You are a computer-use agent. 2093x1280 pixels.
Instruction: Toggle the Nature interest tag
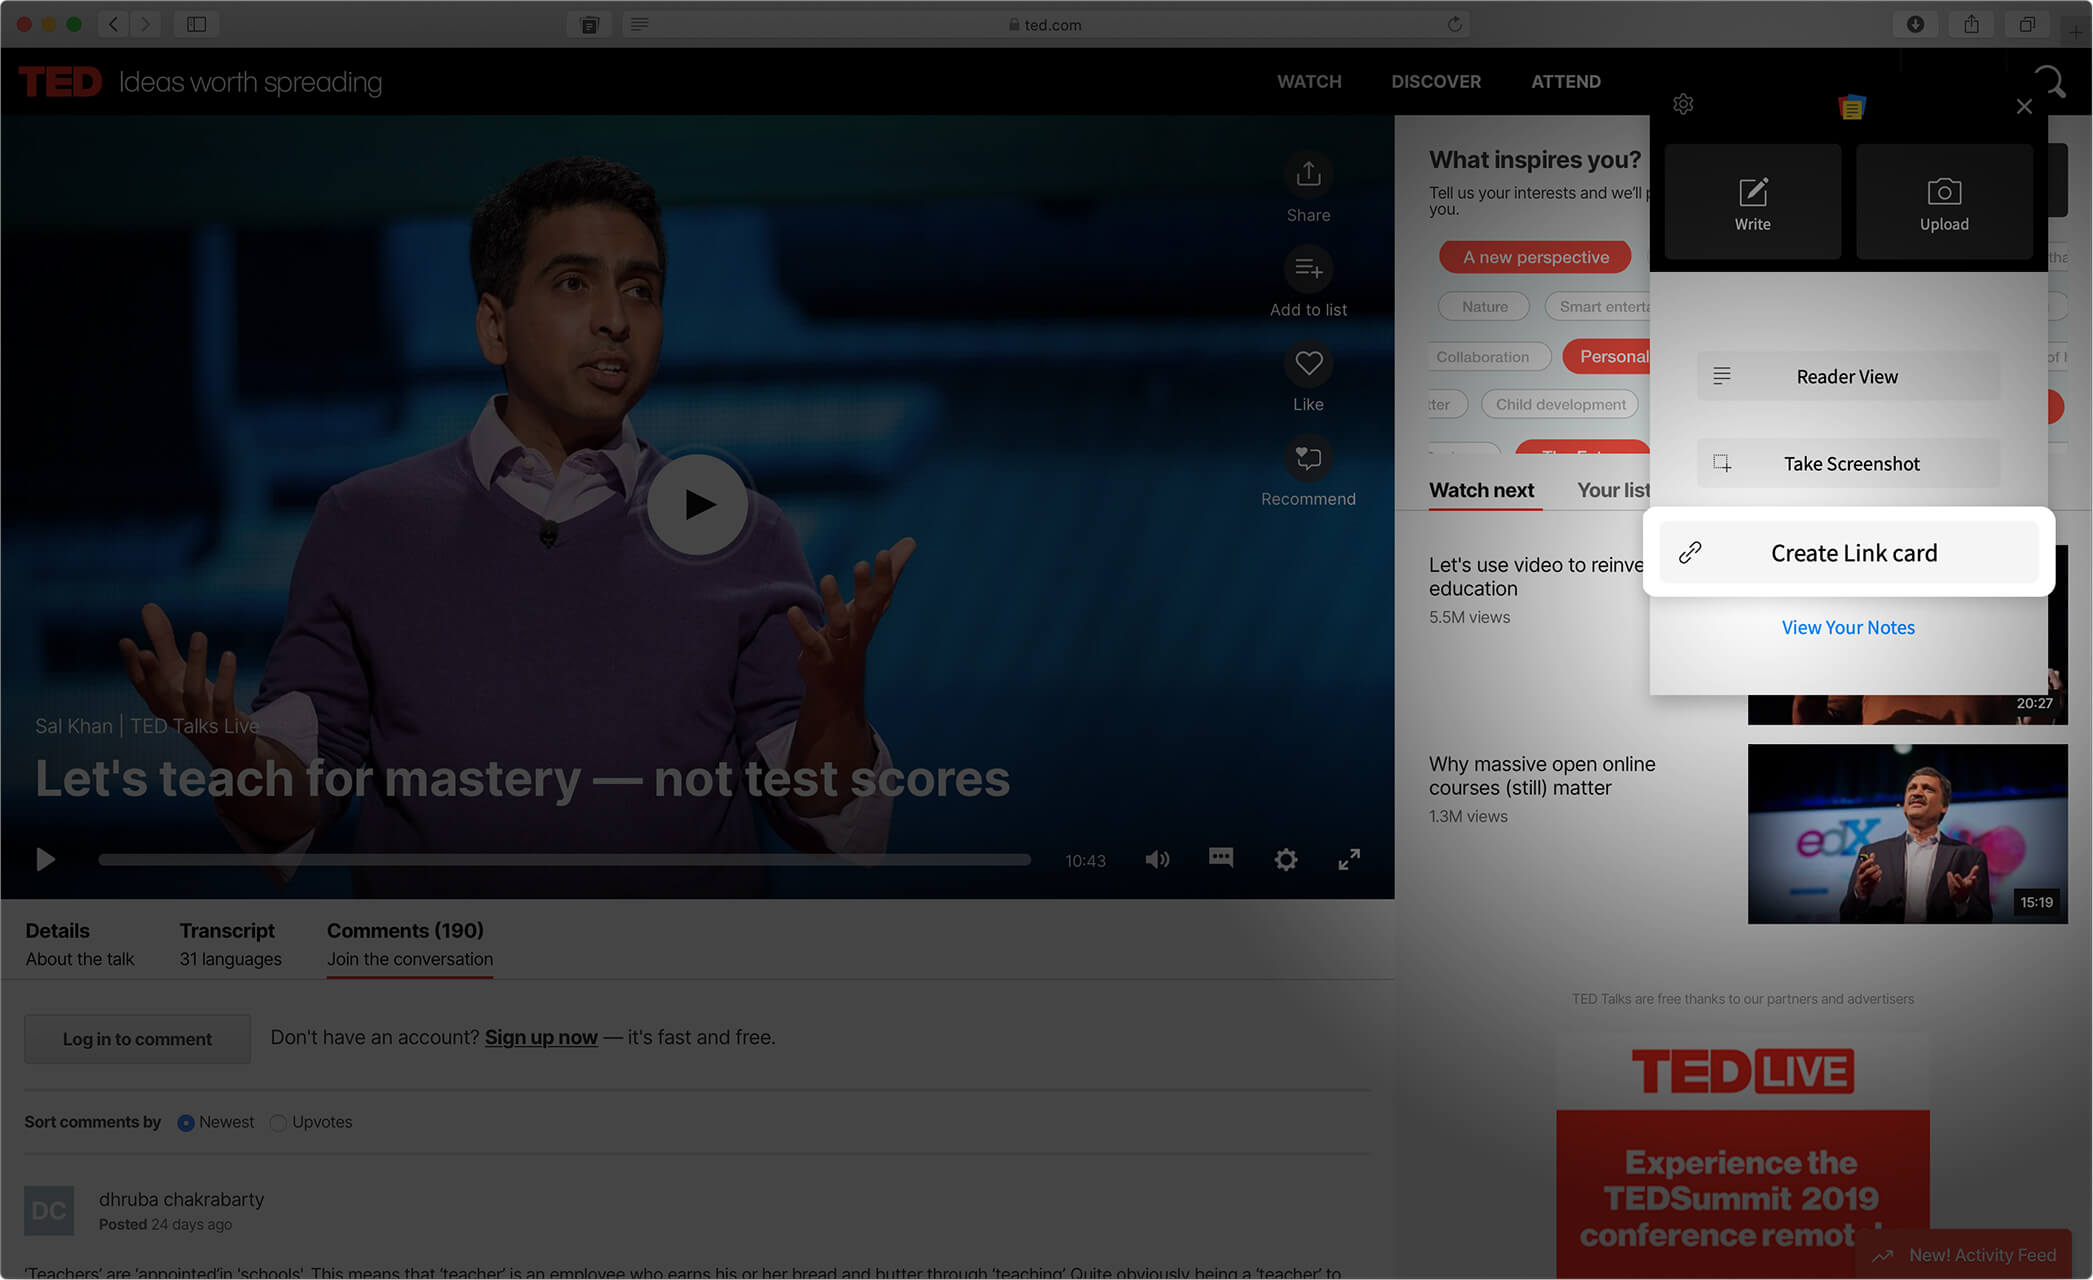(x=1484, y=307)
